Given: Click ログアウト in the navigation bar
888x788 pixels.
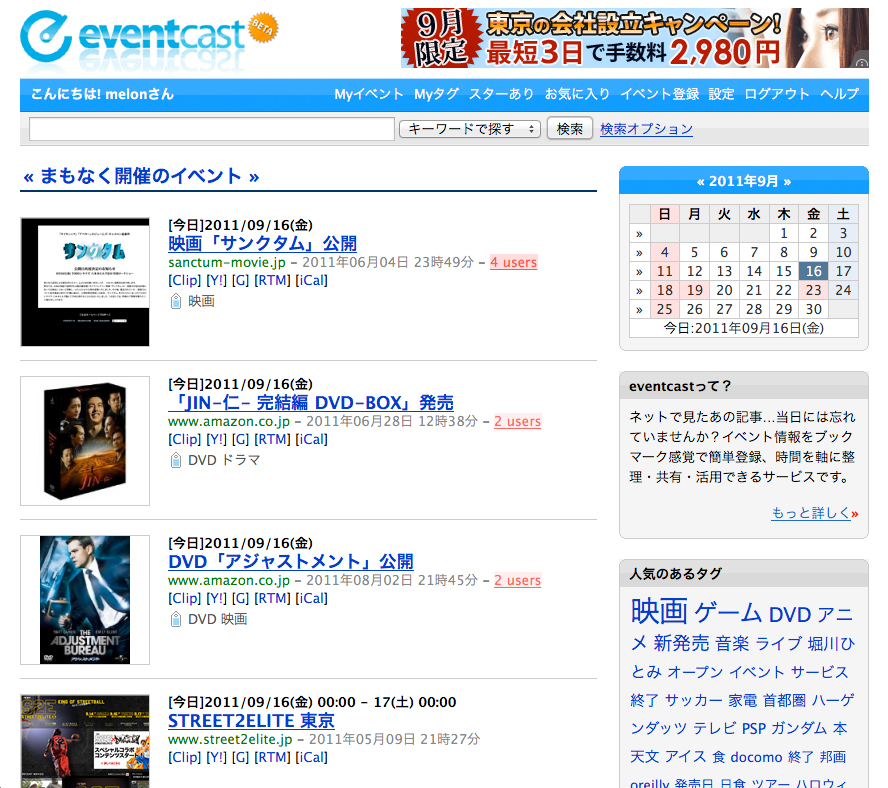Looking at the screenshot, I should point(777,94).
